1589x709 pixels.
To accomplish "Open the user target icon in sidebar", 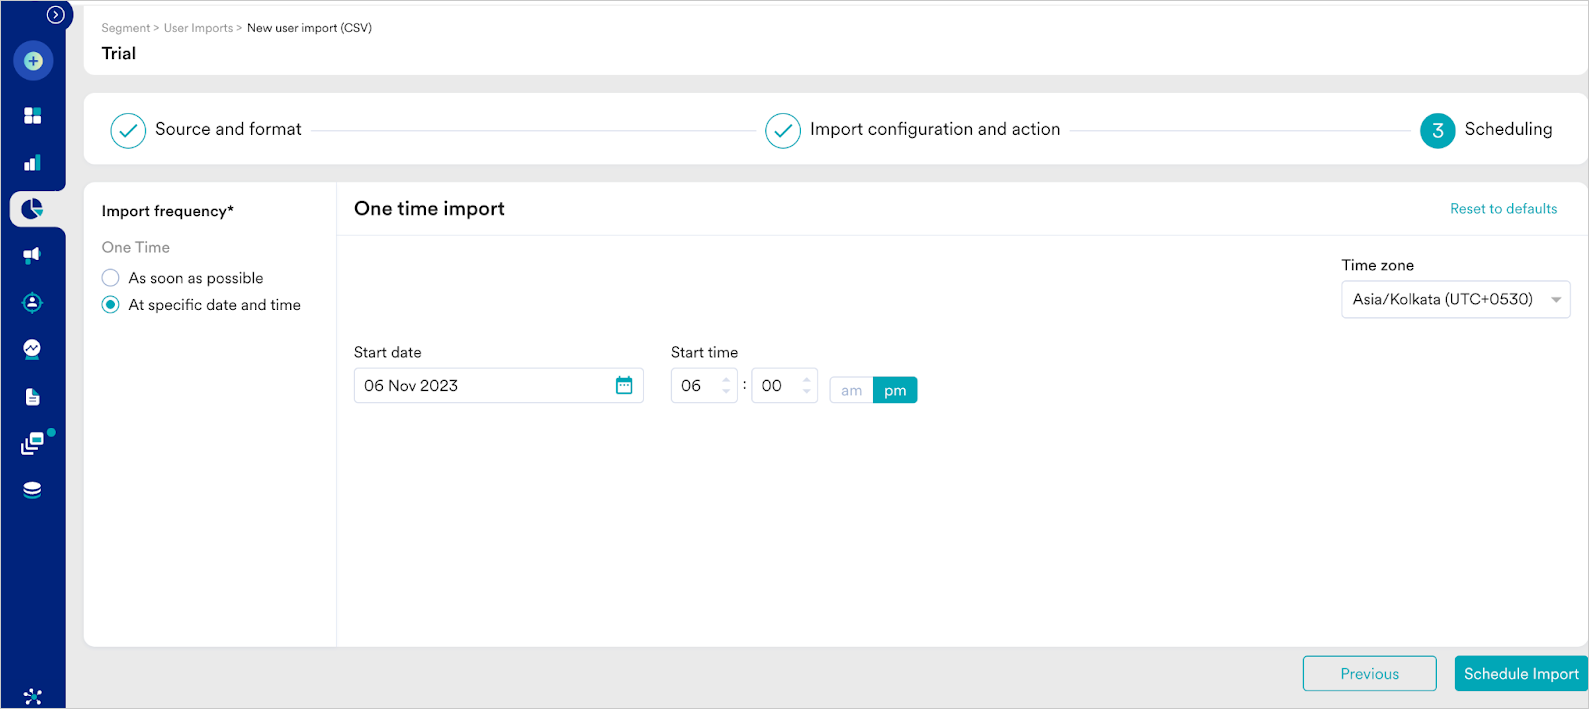I will pyautogui.click(x=33, y=302).
